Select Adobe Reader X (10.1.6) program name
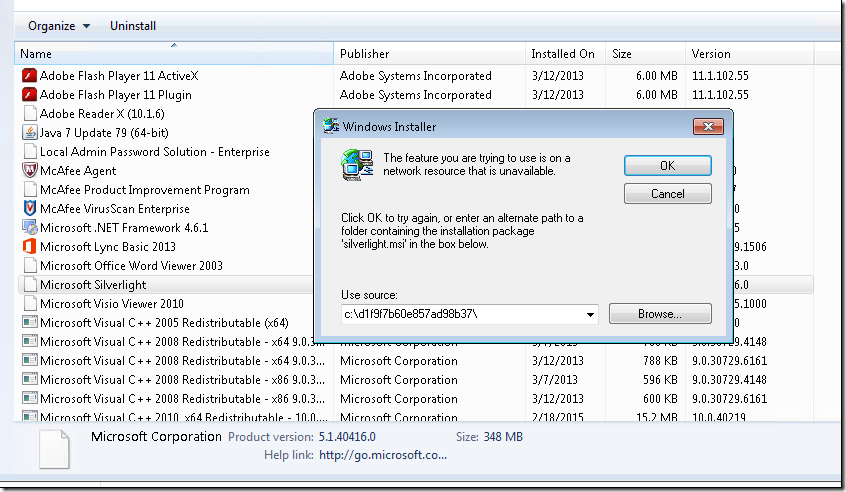 coord(102,114)
